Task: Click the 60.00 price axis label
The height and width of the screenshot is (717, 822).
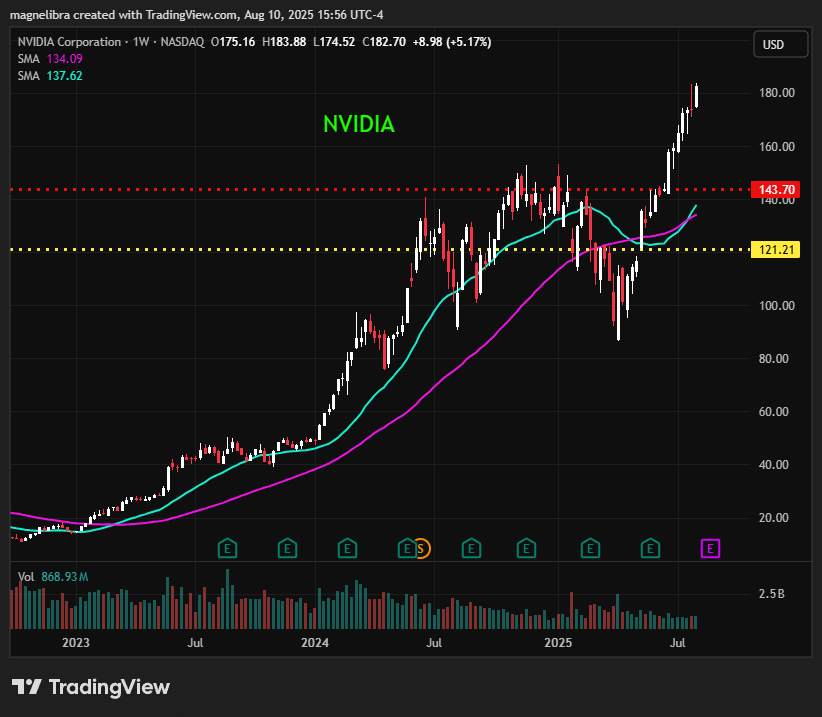Action: coord(774,412)
